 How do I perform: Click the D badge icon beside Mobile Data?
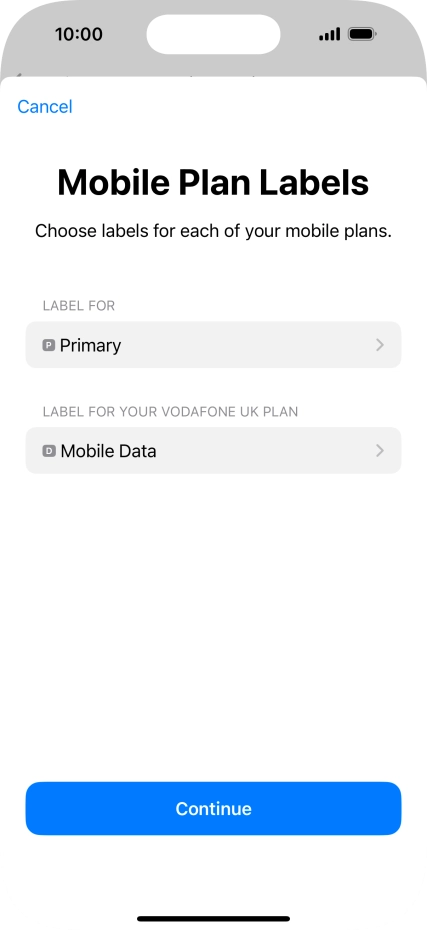tap(49, 451)
